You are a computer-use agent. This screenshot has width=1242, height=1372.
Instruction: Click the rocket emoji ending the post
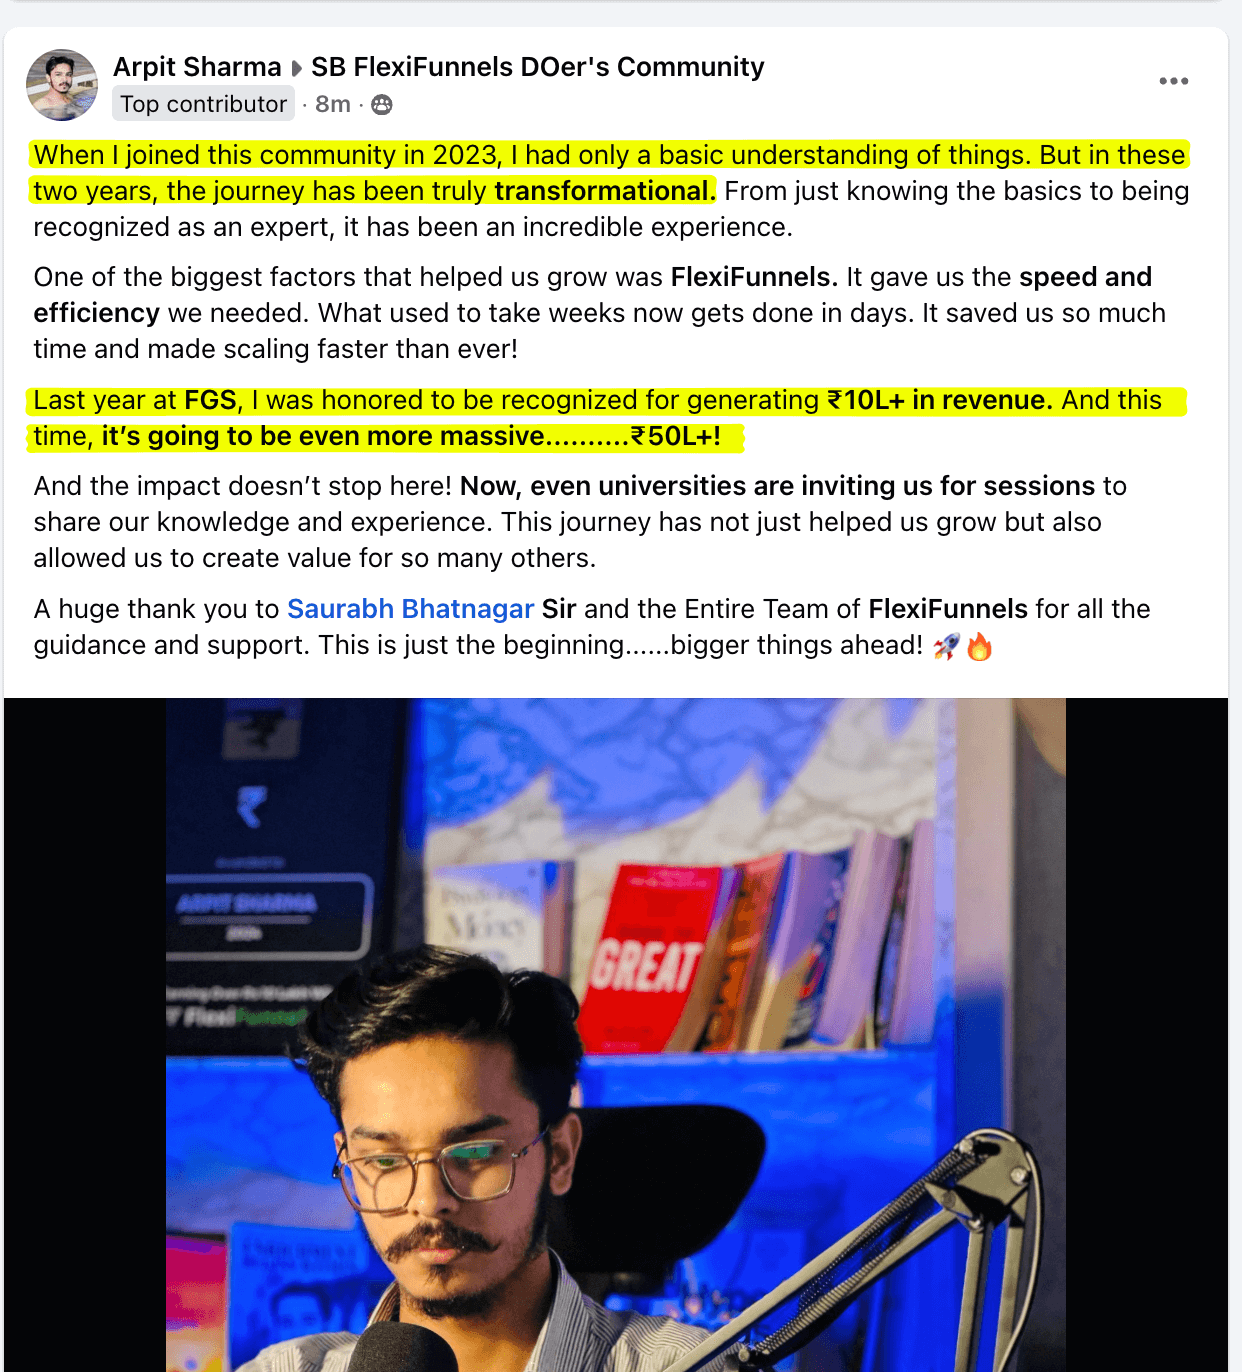946,647
